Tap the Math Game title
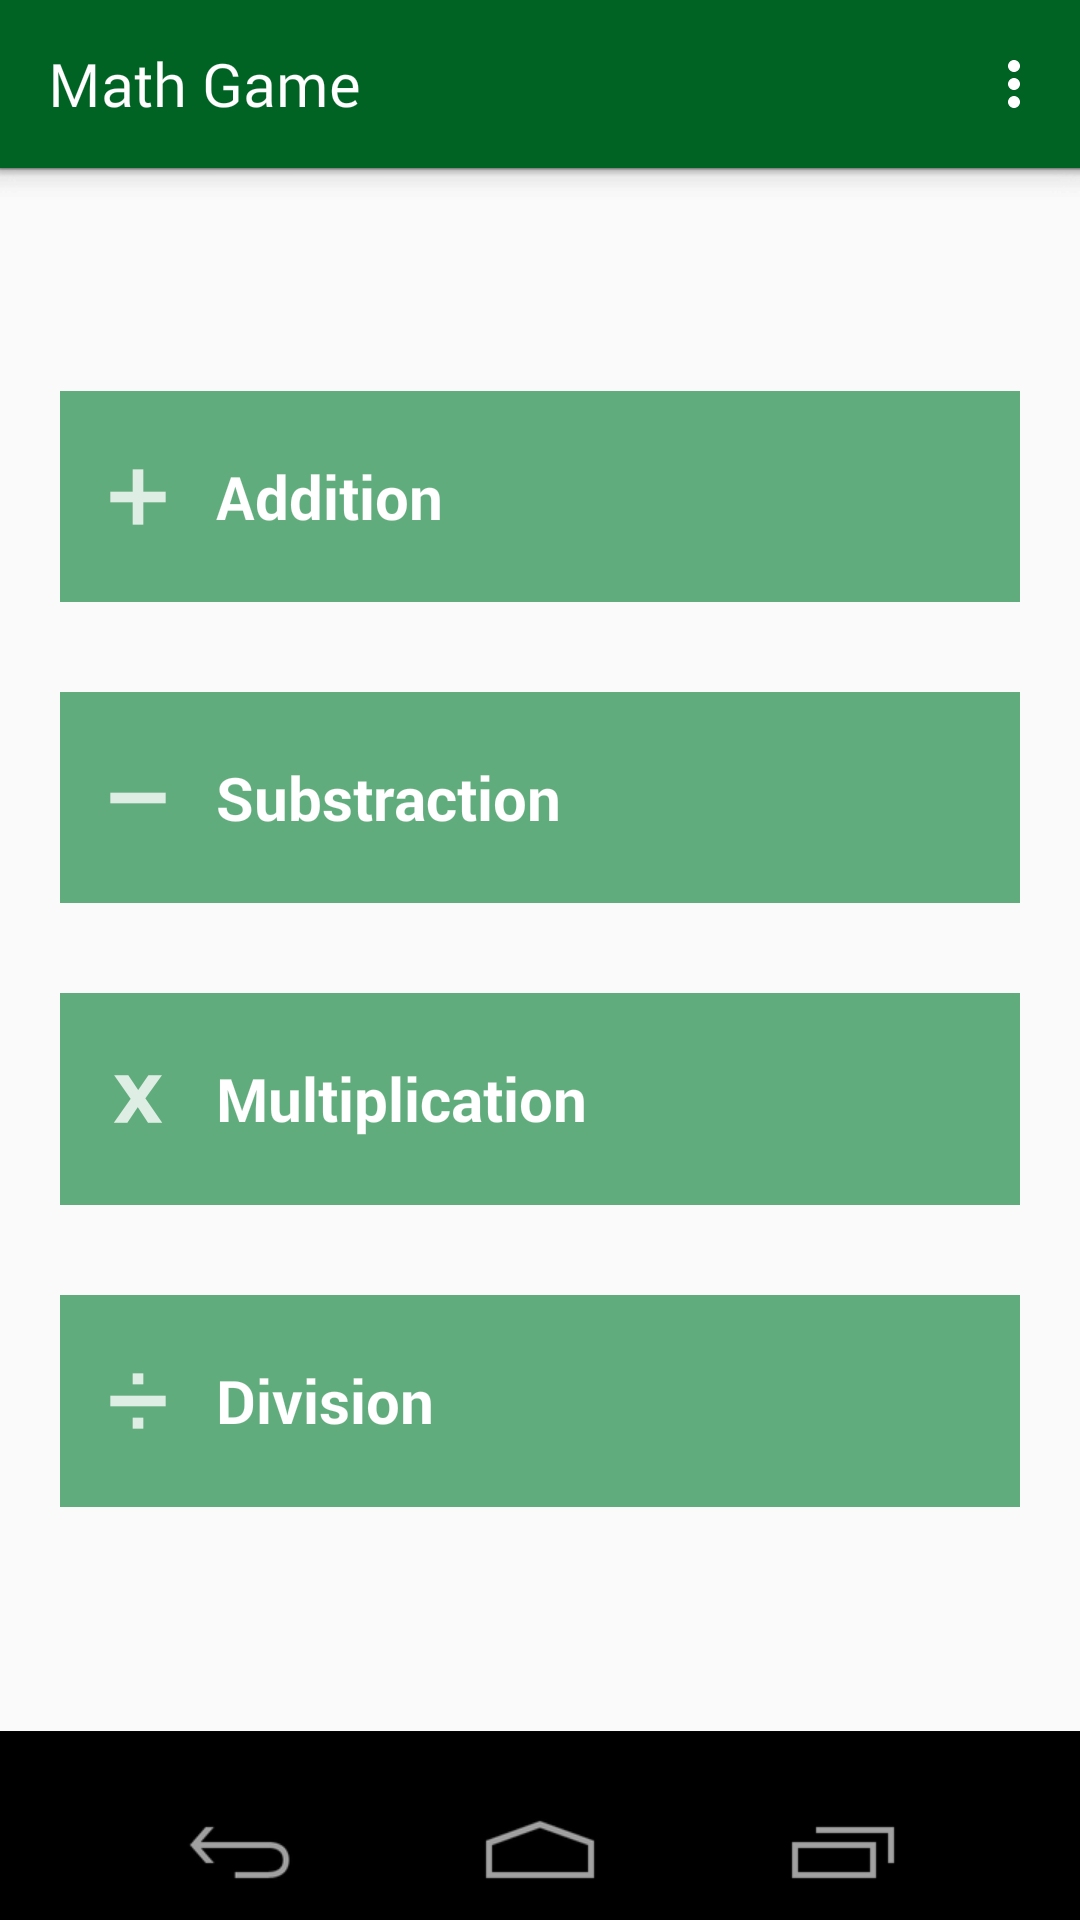The height and width of the screenshot is (1920, 1080). click(x=205, y=86)
